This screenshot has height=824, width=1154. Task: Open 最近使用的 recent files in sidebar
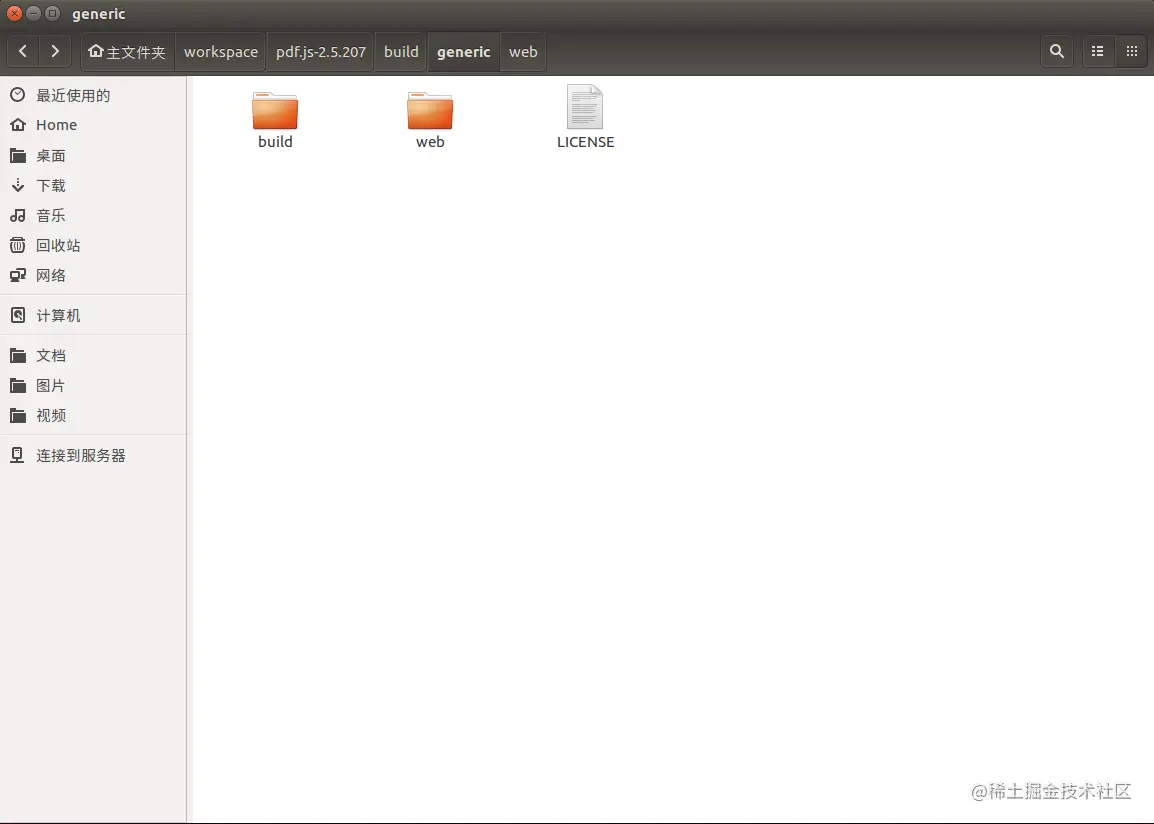click(x=93, y=95)
